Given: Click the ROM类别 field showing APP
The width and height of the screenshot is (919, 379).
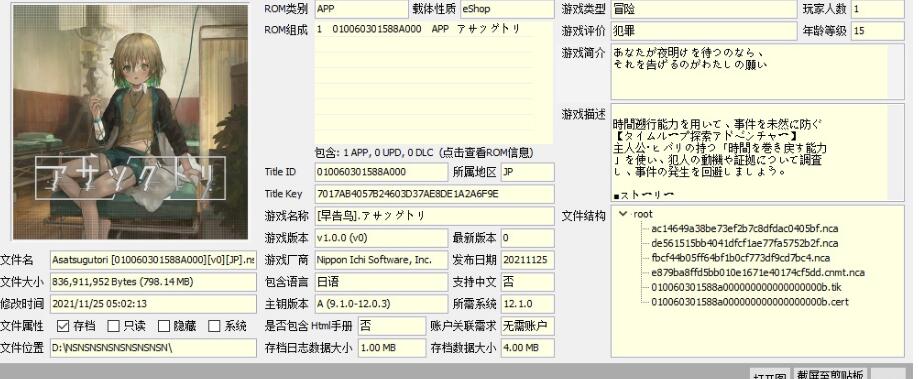Looking at the screenshot, I should click(361, 9).
